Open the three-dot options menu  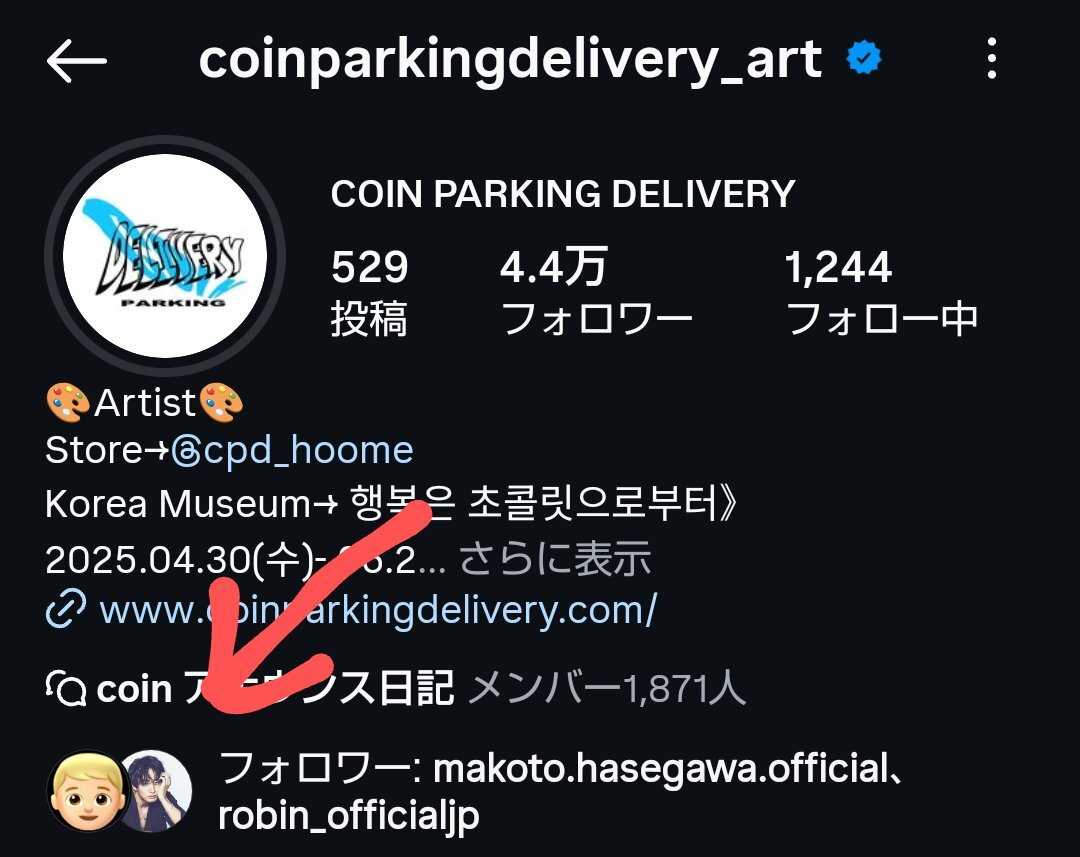991,59
